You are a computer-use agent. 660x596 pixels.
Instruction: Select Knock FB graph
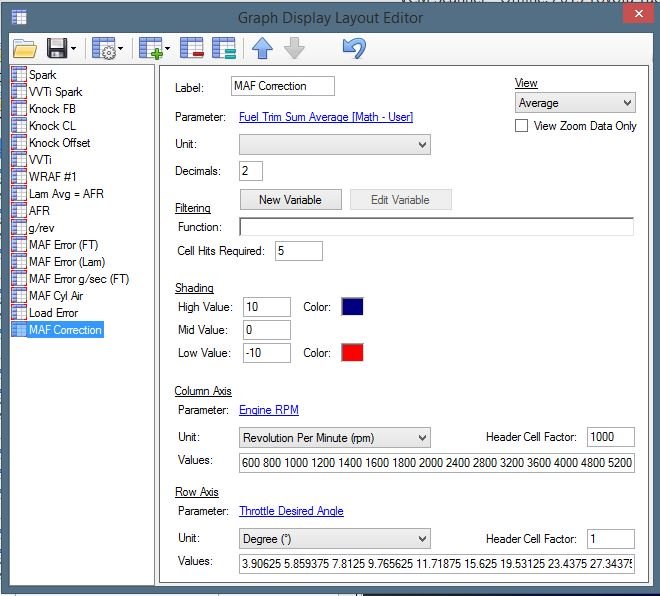click(x=52, y=109)
